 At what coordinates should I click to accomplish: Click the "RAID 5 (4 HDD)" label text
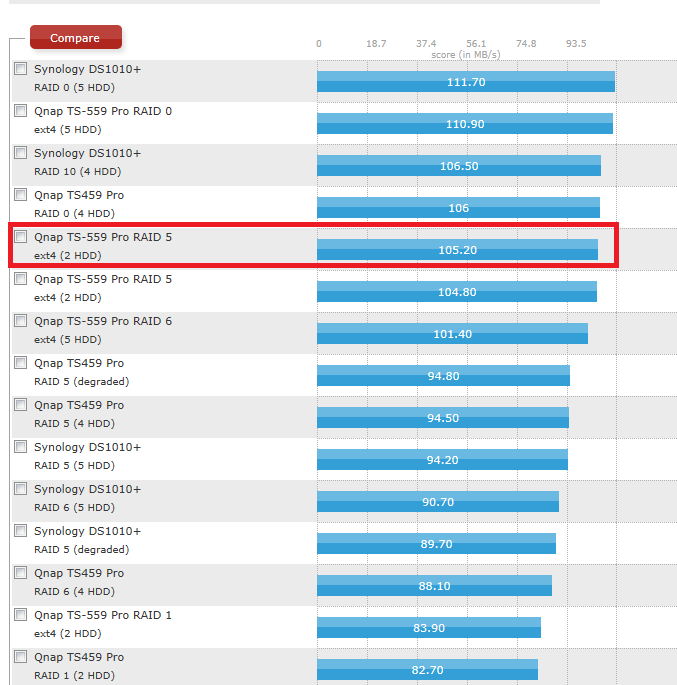click(74, 423)
